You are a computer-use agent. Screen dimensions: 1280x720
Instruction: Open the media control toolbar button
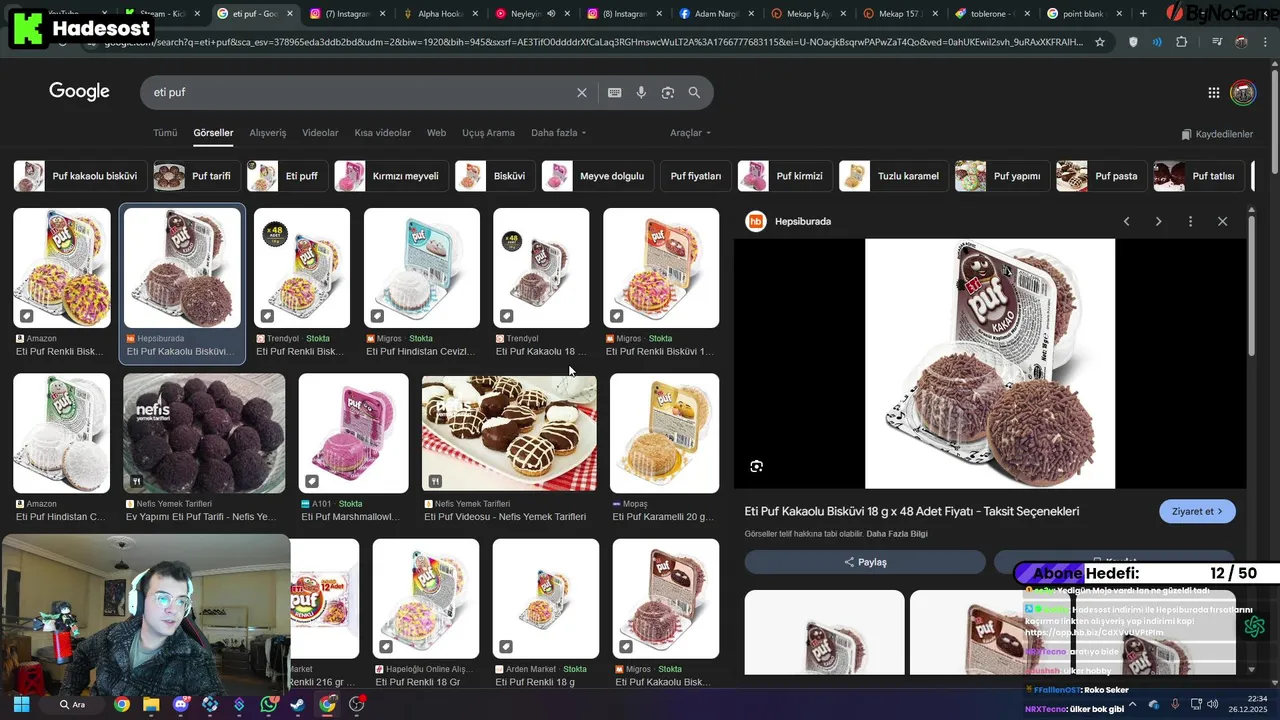pyautogui.click(x=1216, y=42)
